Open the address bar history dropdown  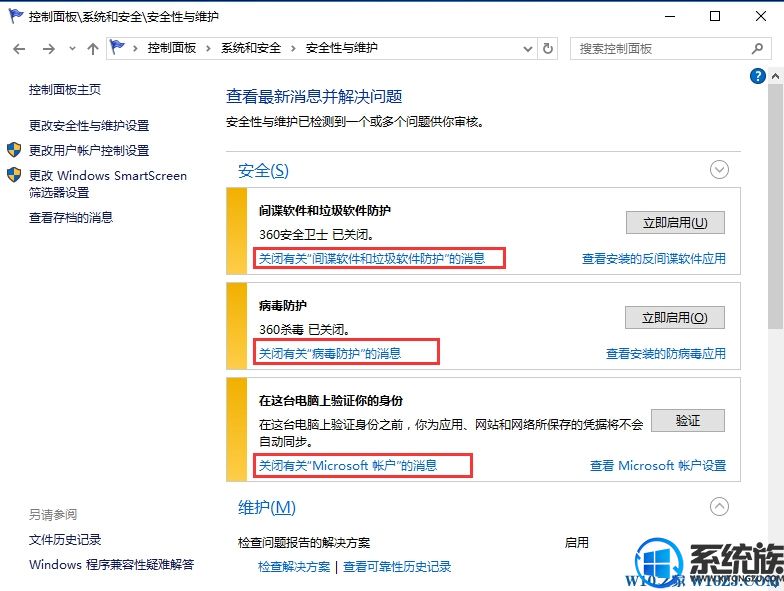(528, 49)
